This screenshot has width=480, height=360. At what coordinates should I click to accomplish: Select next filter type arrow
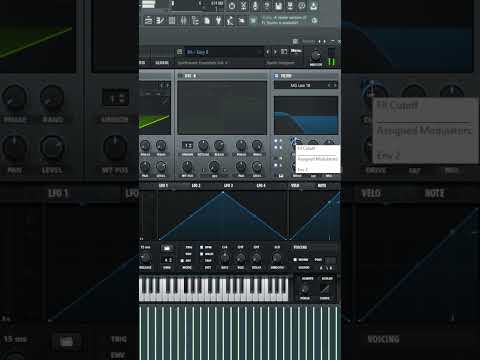click(335, 86)
